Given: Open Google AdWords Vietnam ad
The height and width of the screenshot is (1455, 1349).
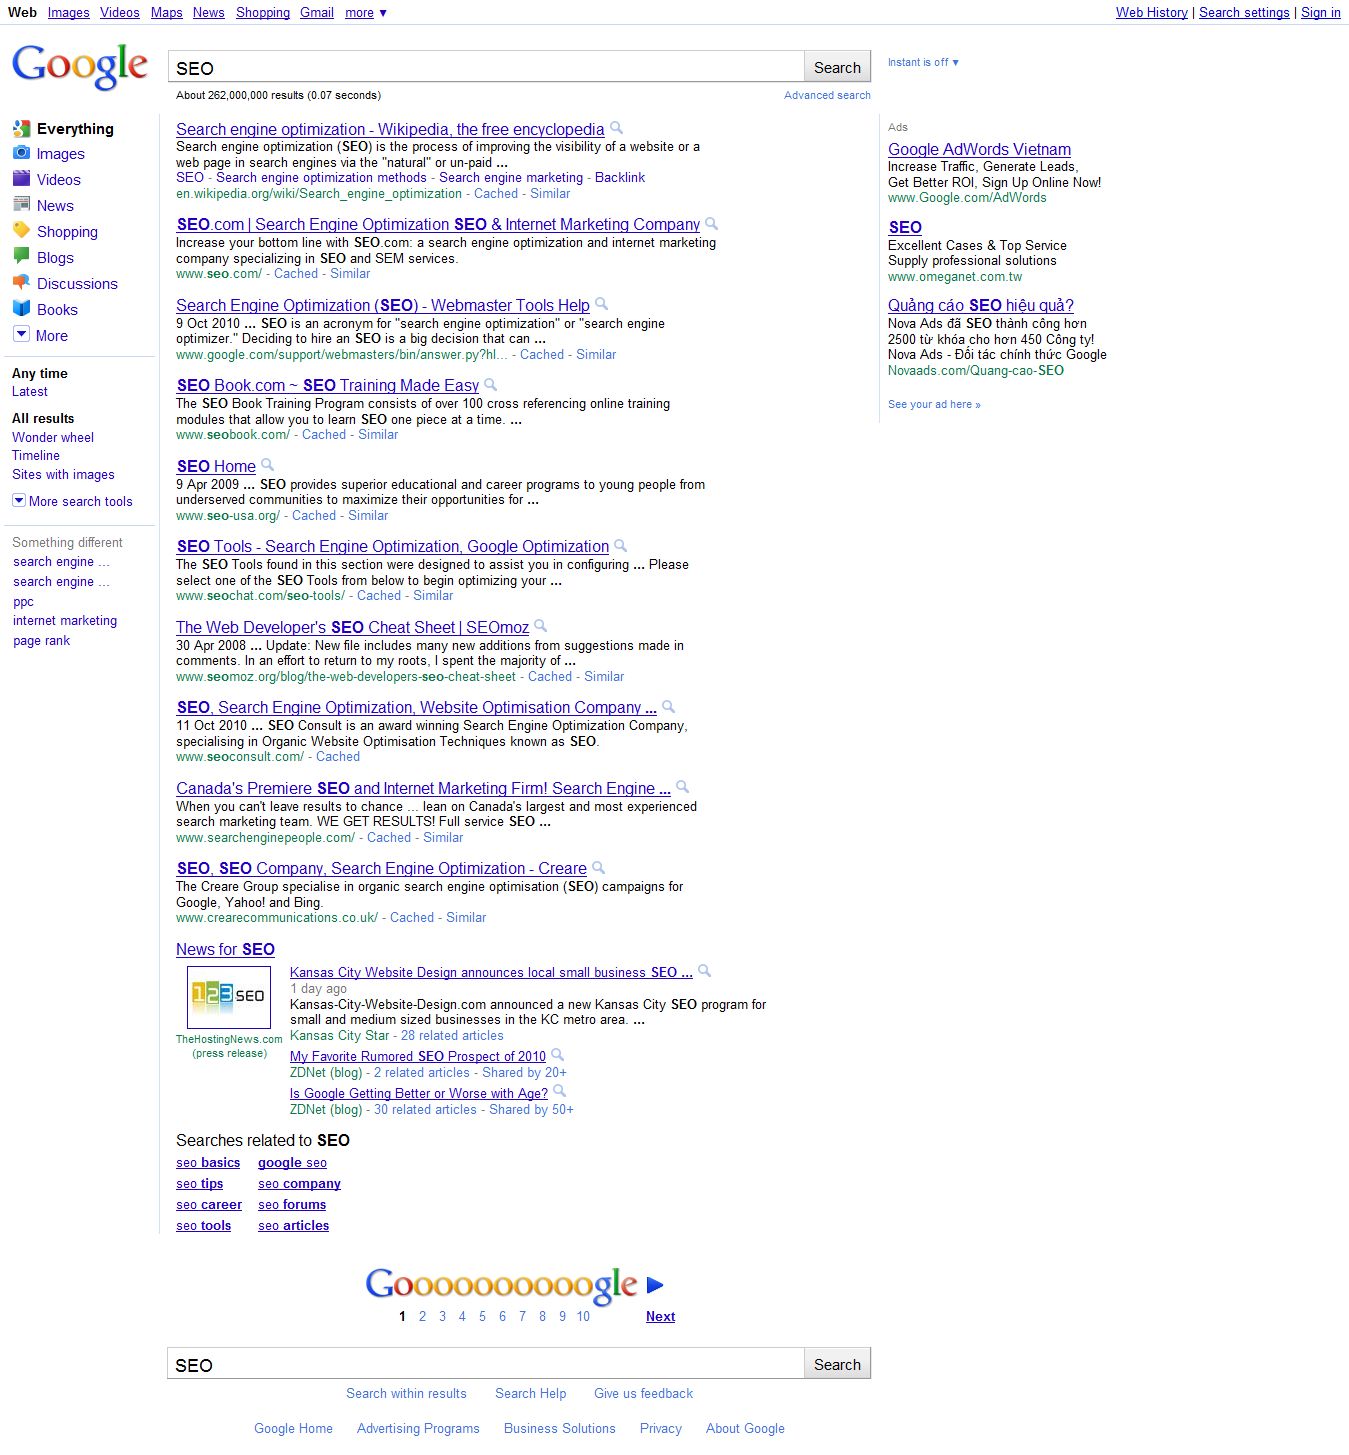Looking at the screenshot, I should 979,149.
